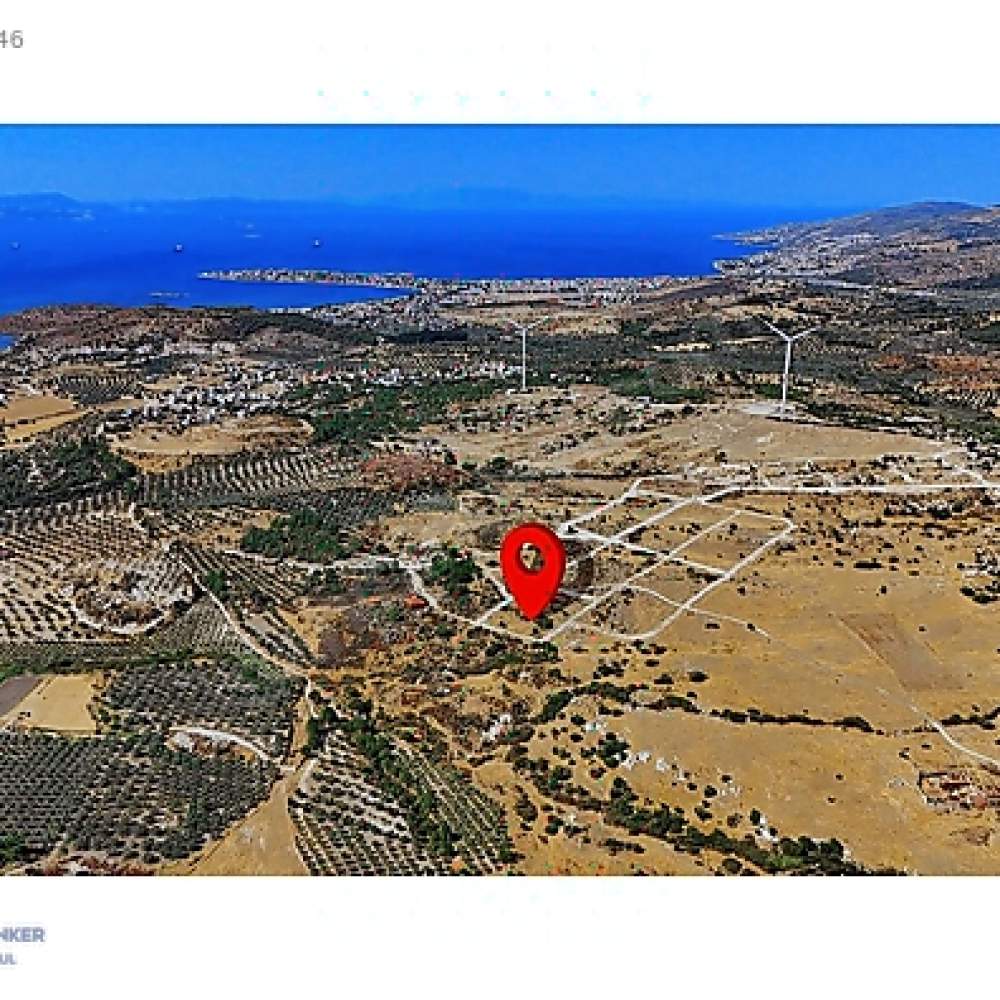1000x1000 pixels.
Task: Select the dark center of the red pin
Action: [531, 558]
